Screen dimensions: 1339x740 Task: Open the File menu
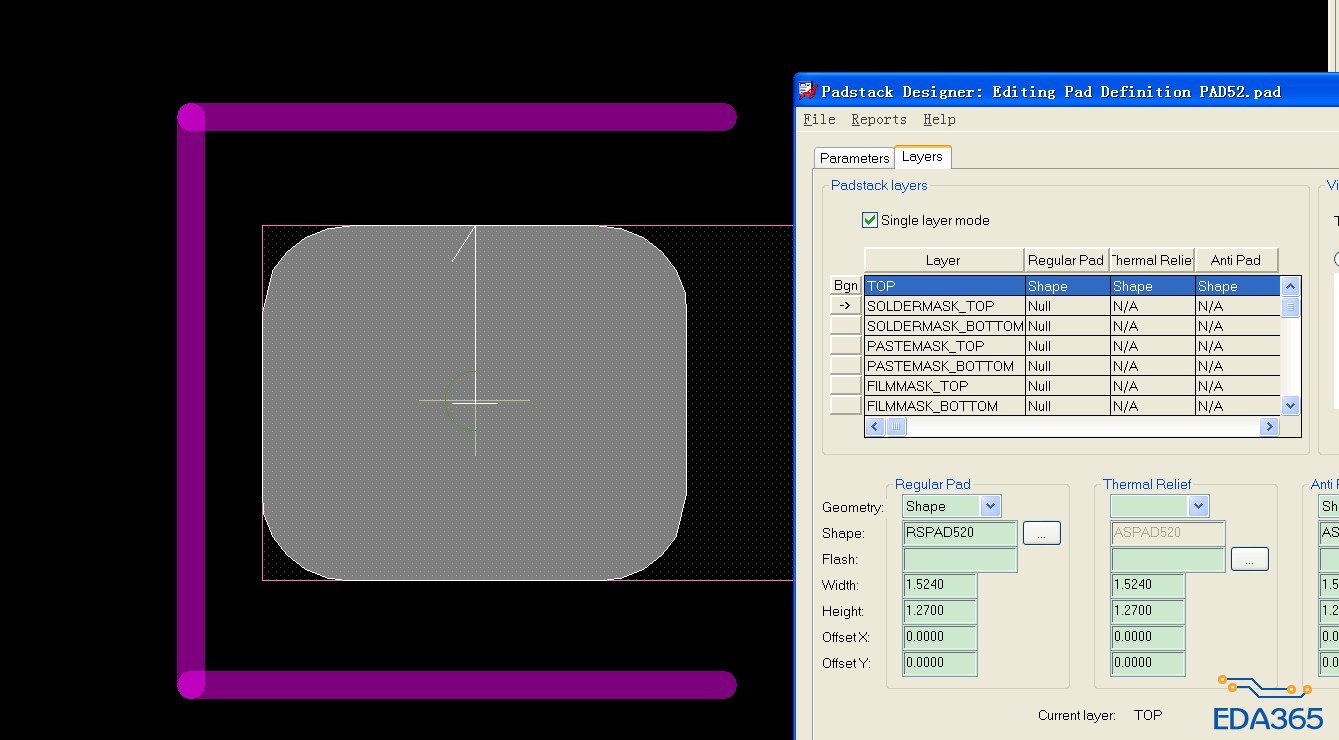(819, 120)
